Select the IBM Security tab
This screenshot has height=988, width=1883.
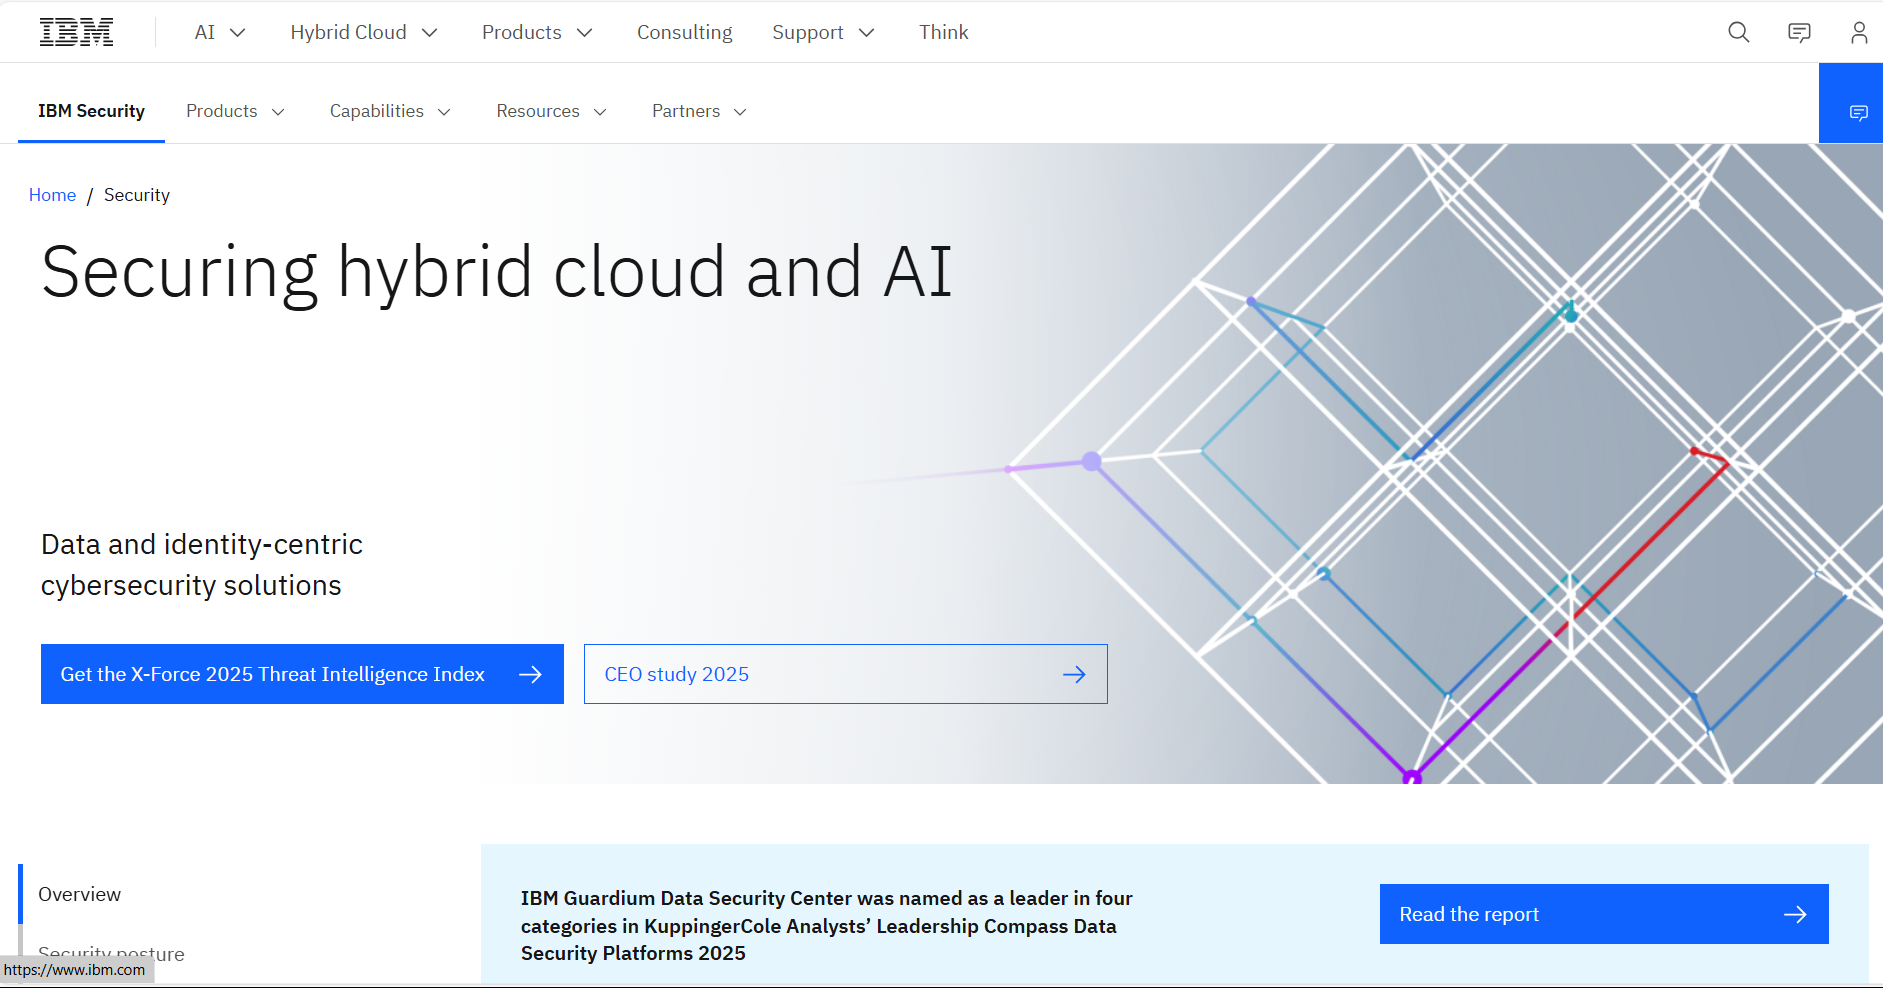pyautogui.click(x=91, y=111)
